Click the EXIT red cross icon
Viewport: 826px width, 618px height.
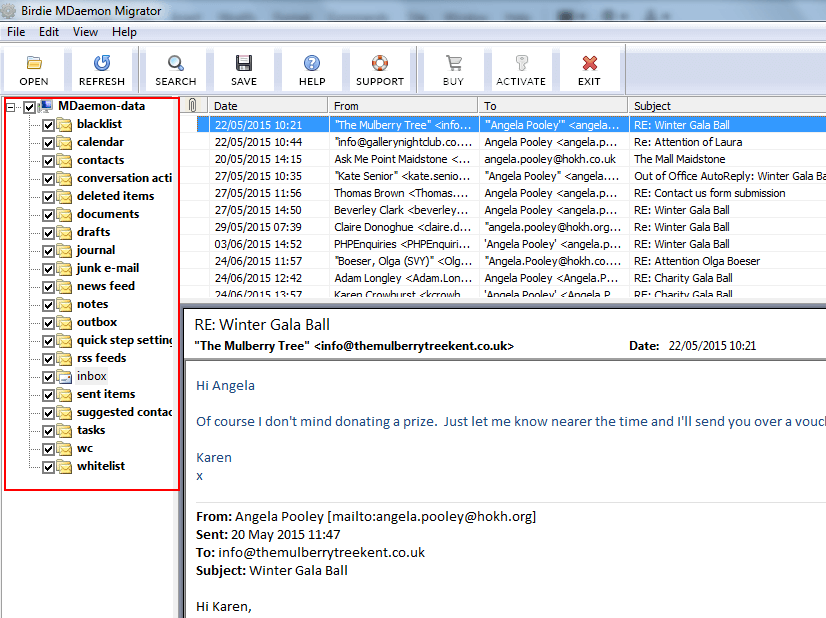coord(589,63)
